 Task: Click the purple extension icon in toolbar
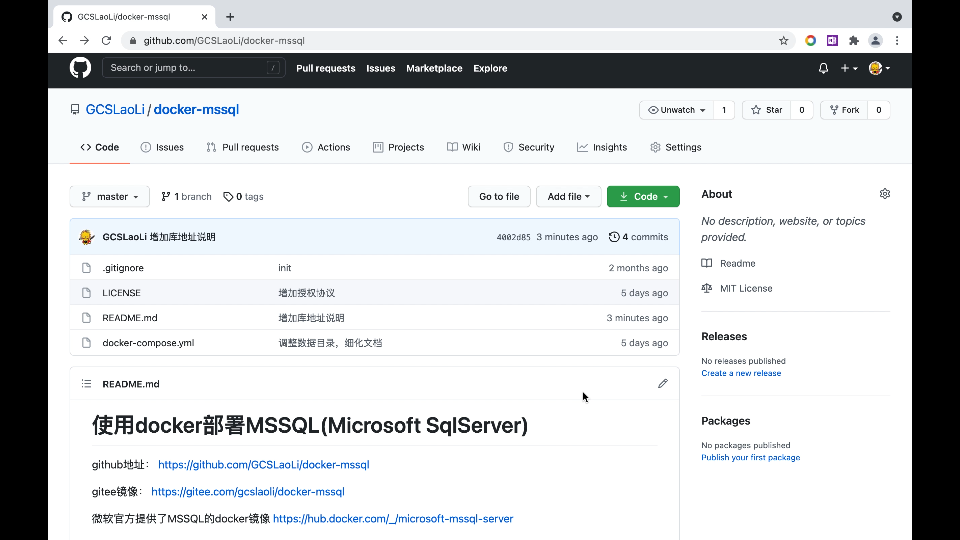832,40
